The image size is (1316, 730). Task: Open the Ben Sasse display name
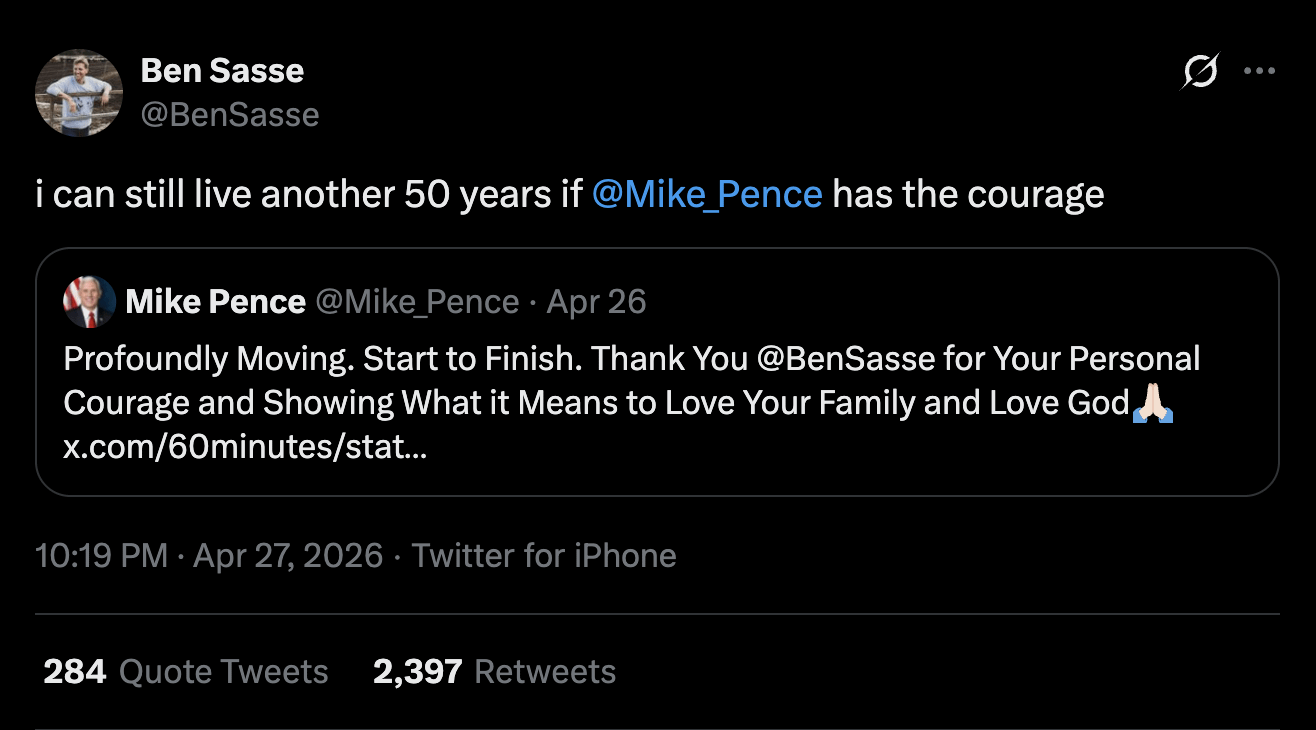[222, 71]
